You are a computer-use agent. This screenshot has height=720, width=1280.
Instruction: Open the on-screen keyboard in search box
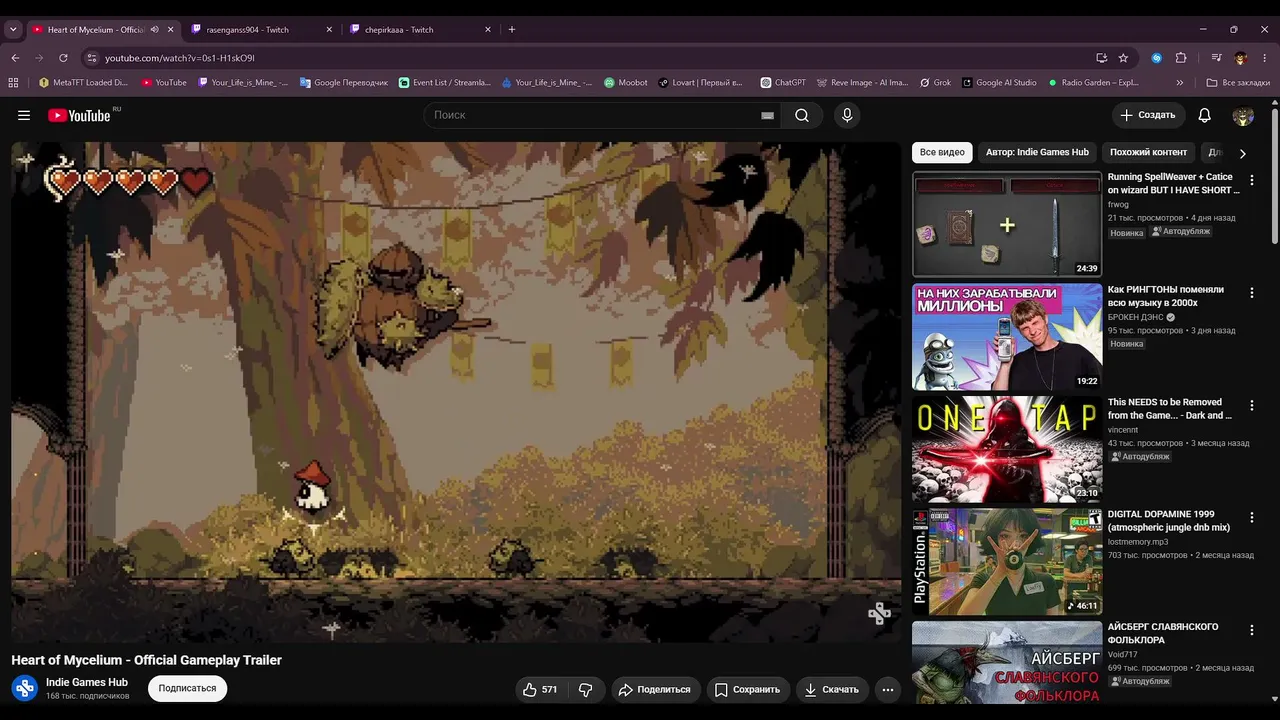[x=767, y=115]
